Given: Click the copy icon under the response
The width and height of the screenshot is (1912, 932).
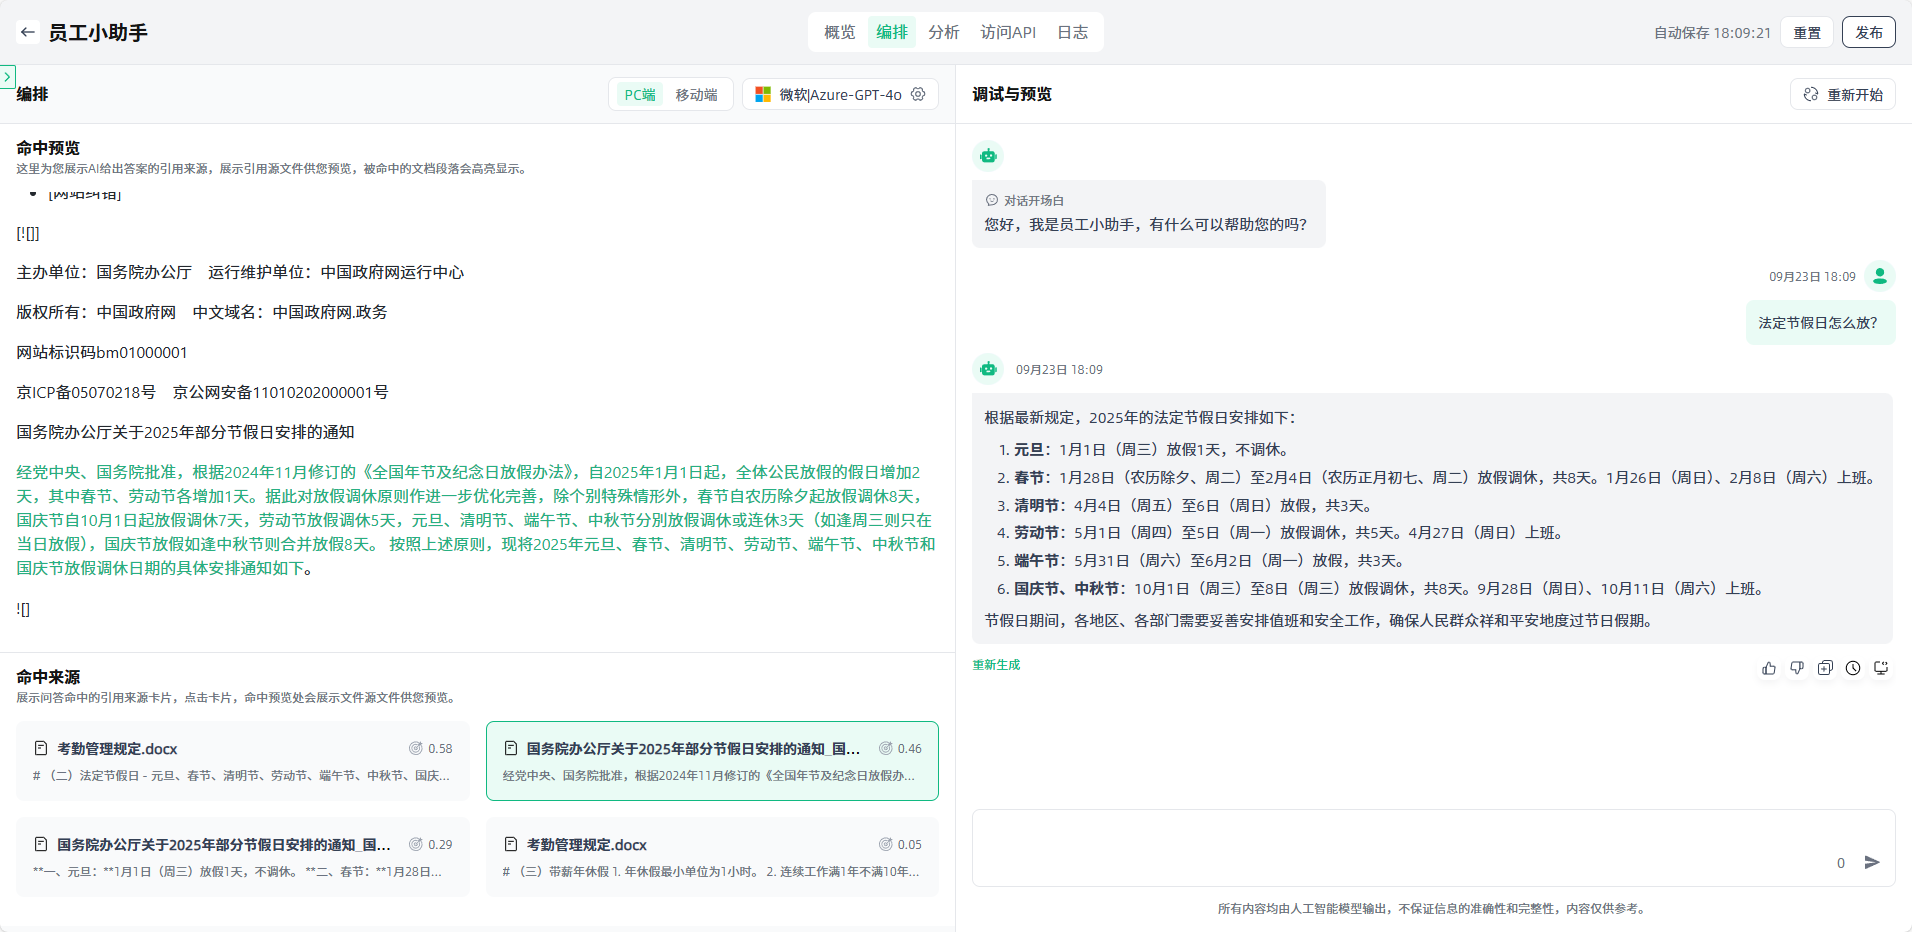Looking at the screenshot, I should [1825, 668].
